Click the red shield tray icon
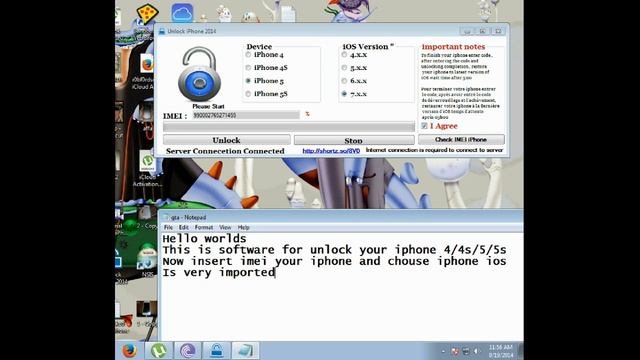640x360 pixels. [x=455, y=351]
